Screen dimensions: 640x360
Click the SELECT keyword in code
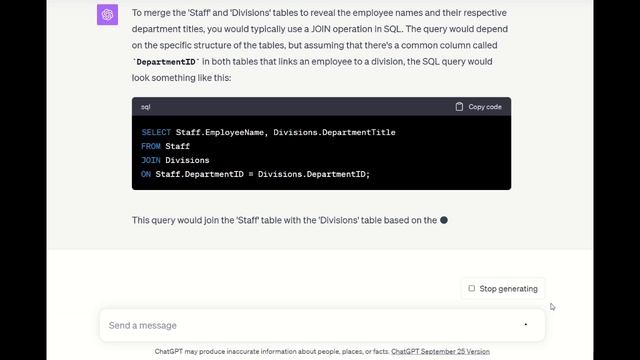pos(156,132)
